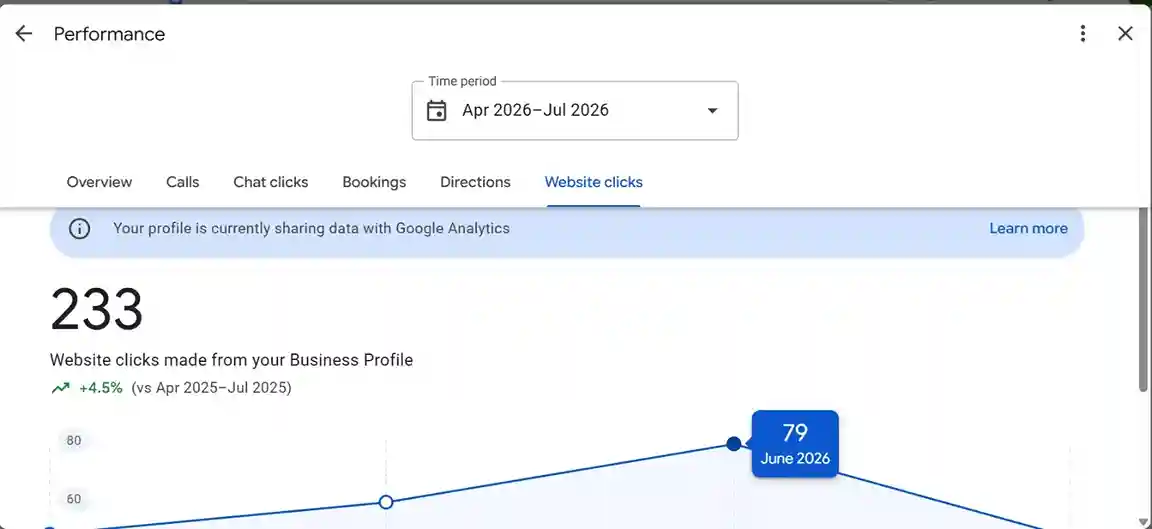
Task: Close the Performance panel with X
Action: [1125, 34]
